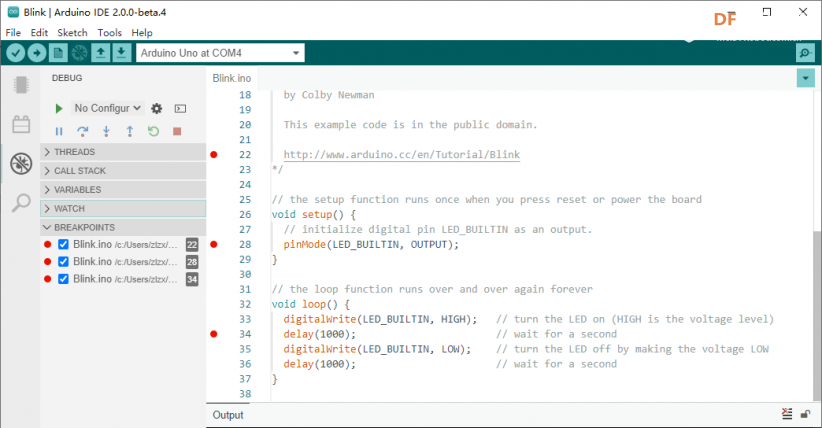Expand the THREADS section
Screen dimensions: 822x428
click(123, 152)
